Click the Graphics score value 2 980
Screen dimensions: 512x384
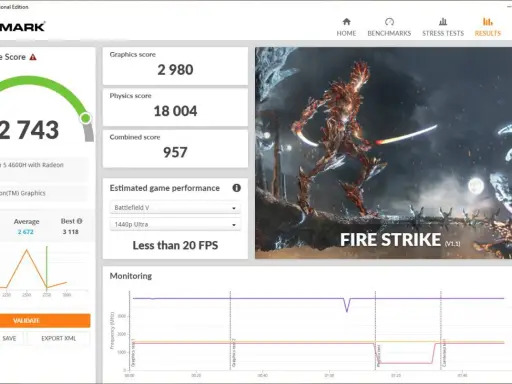(175, 70)
